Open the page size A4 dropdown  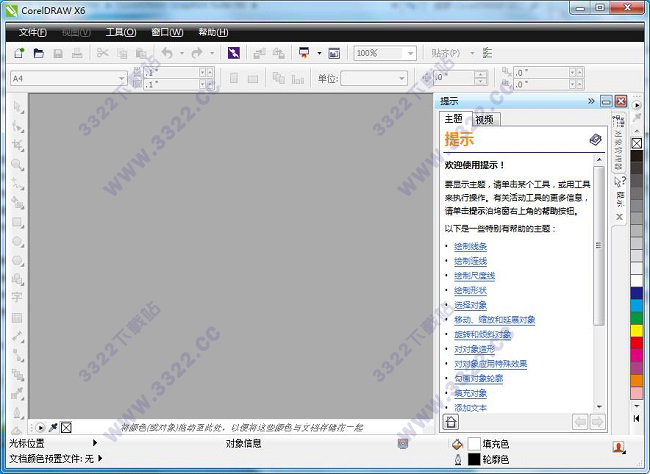pos(121,78)
